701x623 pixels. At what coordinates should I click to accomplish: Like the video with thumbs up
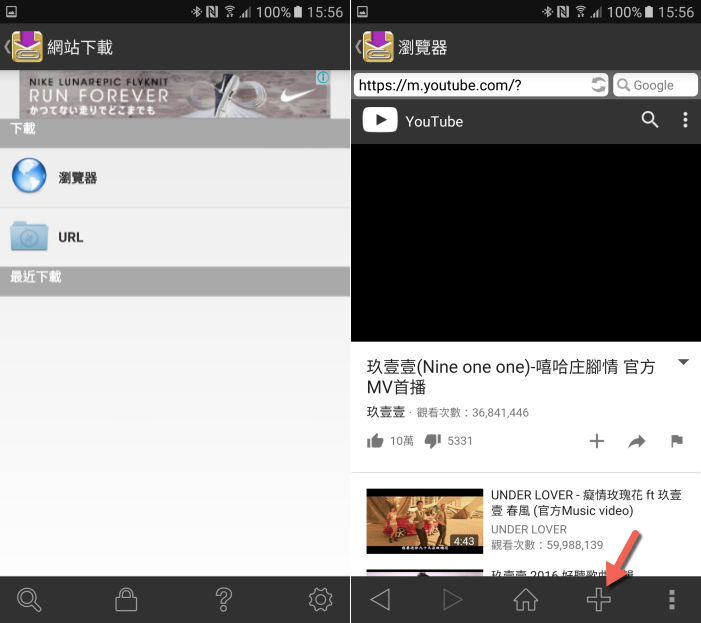375,441
